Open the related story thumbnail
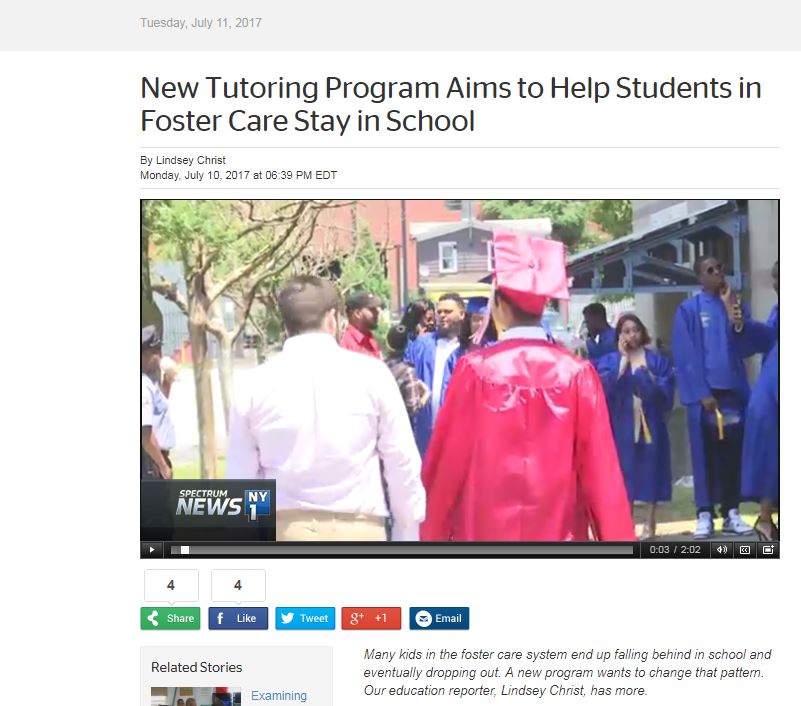801x706 pixels. (196, 697)
